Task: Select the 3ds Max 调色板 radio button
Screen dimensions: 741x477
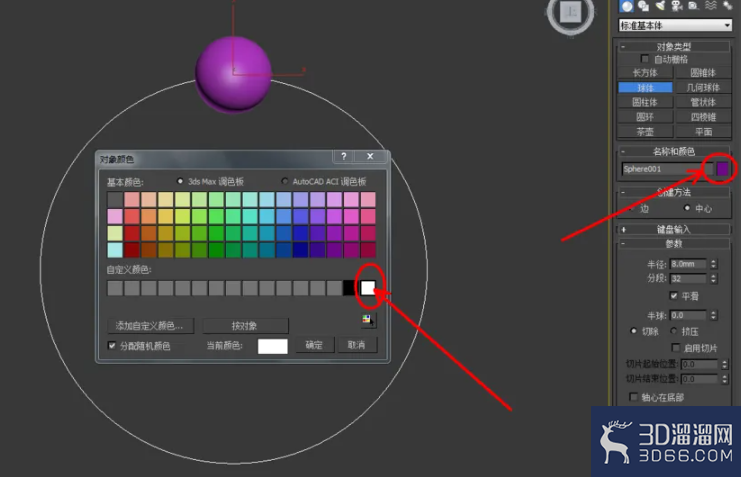Action: point(180,181)
